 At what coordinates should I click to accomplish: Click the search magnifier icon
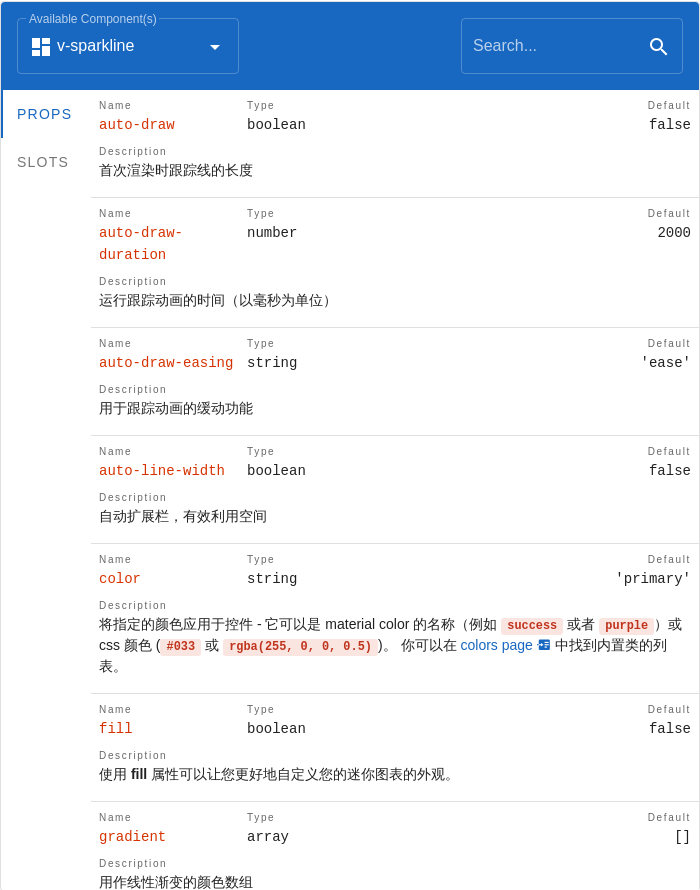coord(659,46)
